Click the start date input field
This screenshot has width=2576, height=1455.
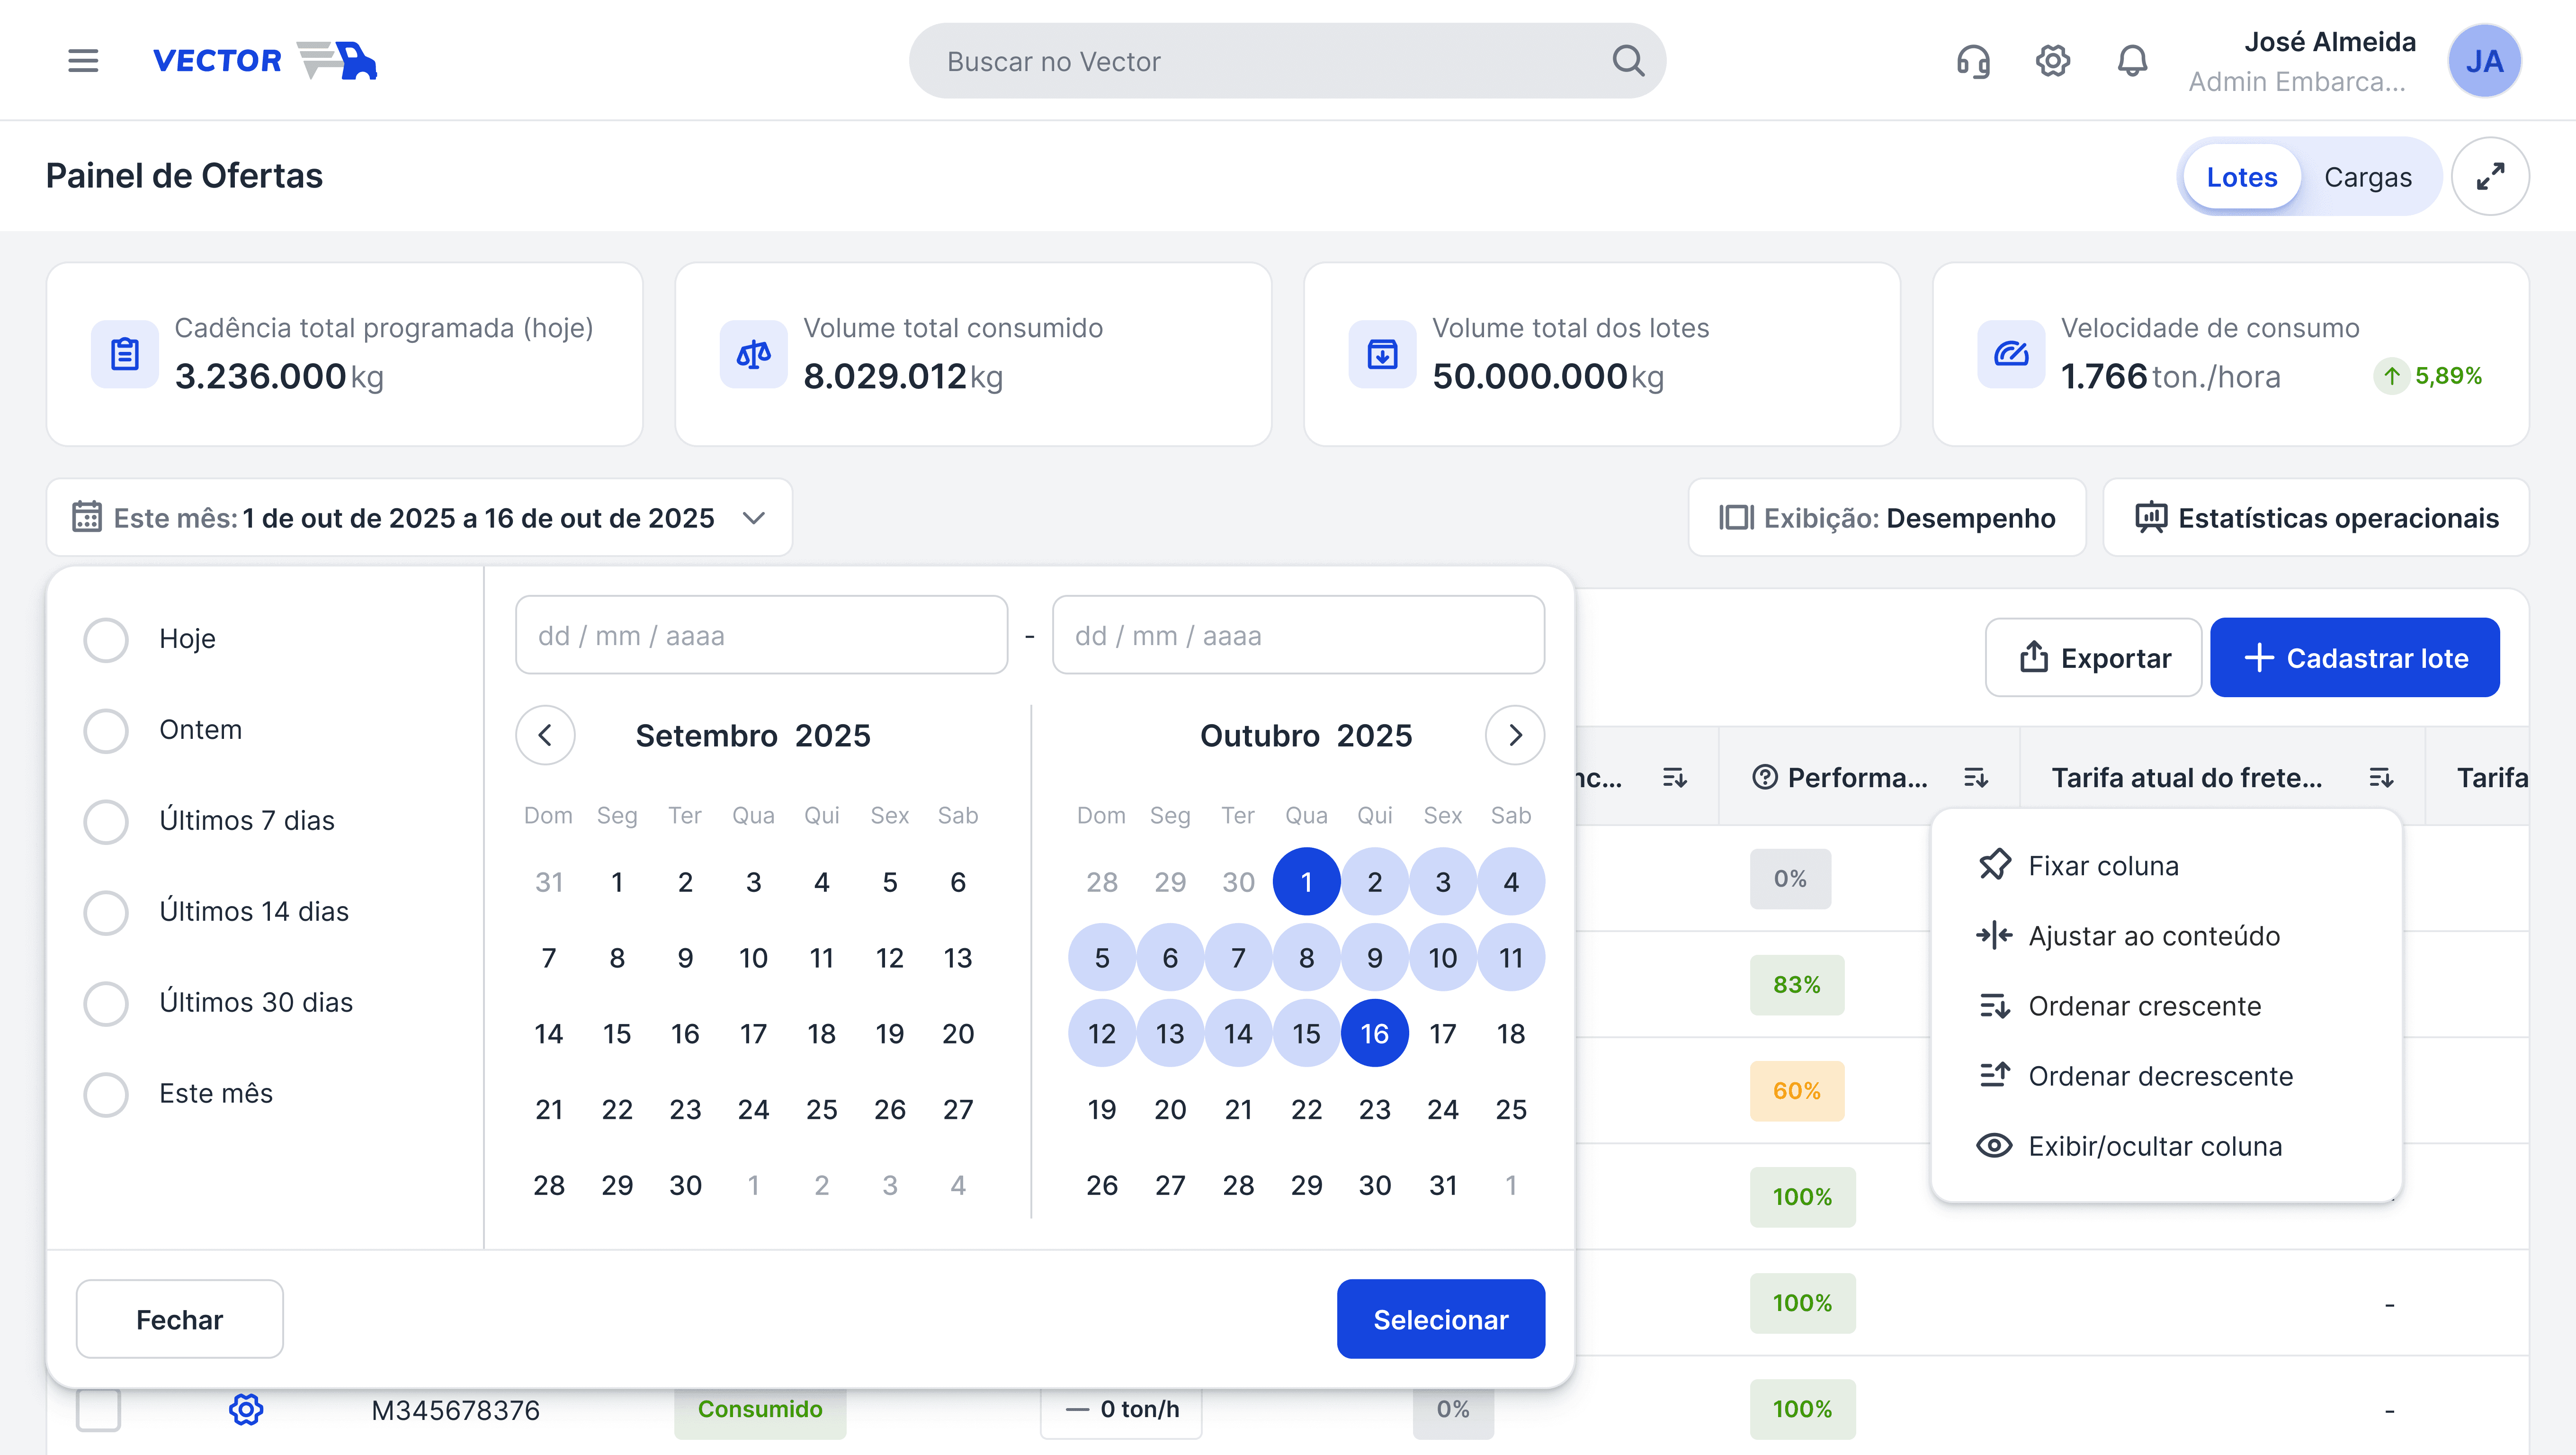pos(761,636)
